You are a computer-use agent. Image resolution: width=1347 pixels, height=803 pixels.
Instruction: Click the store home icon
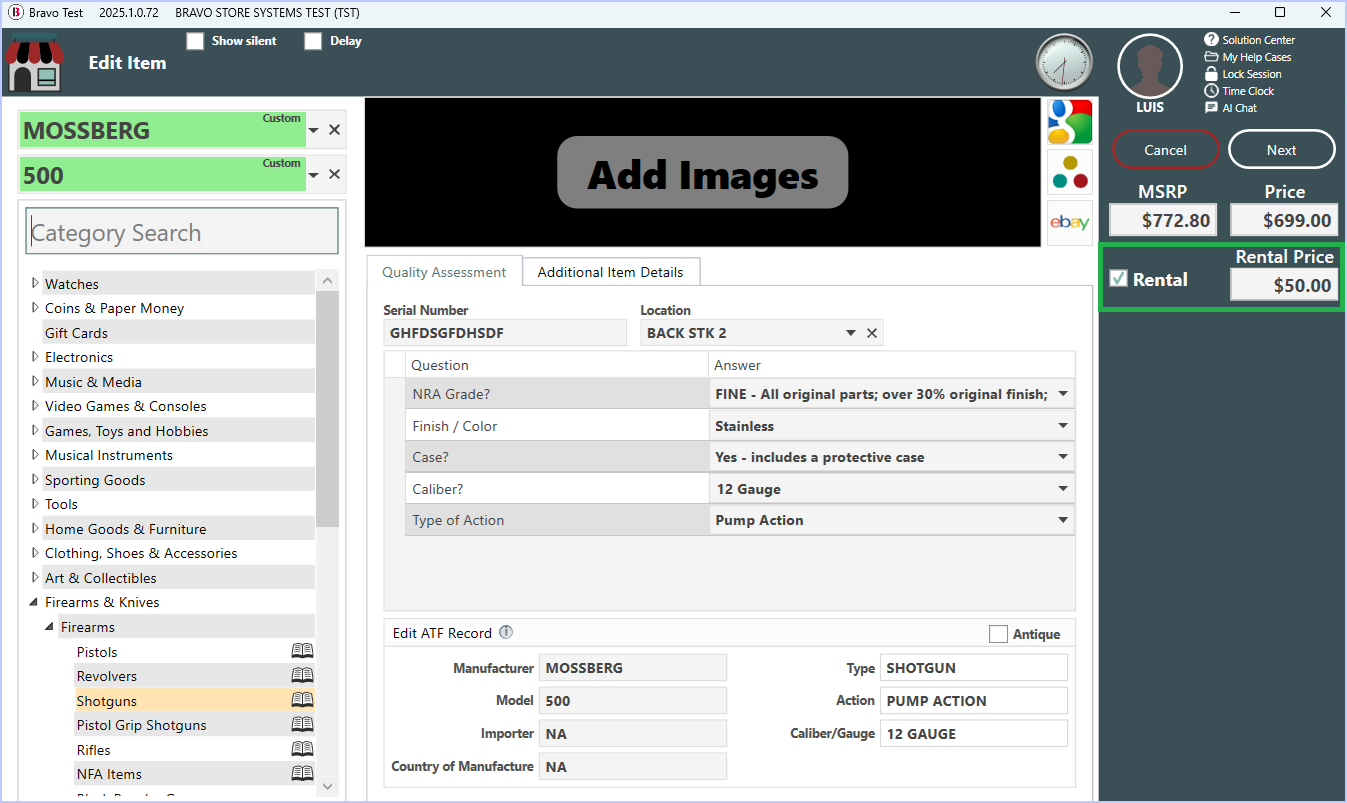[35, 64]
